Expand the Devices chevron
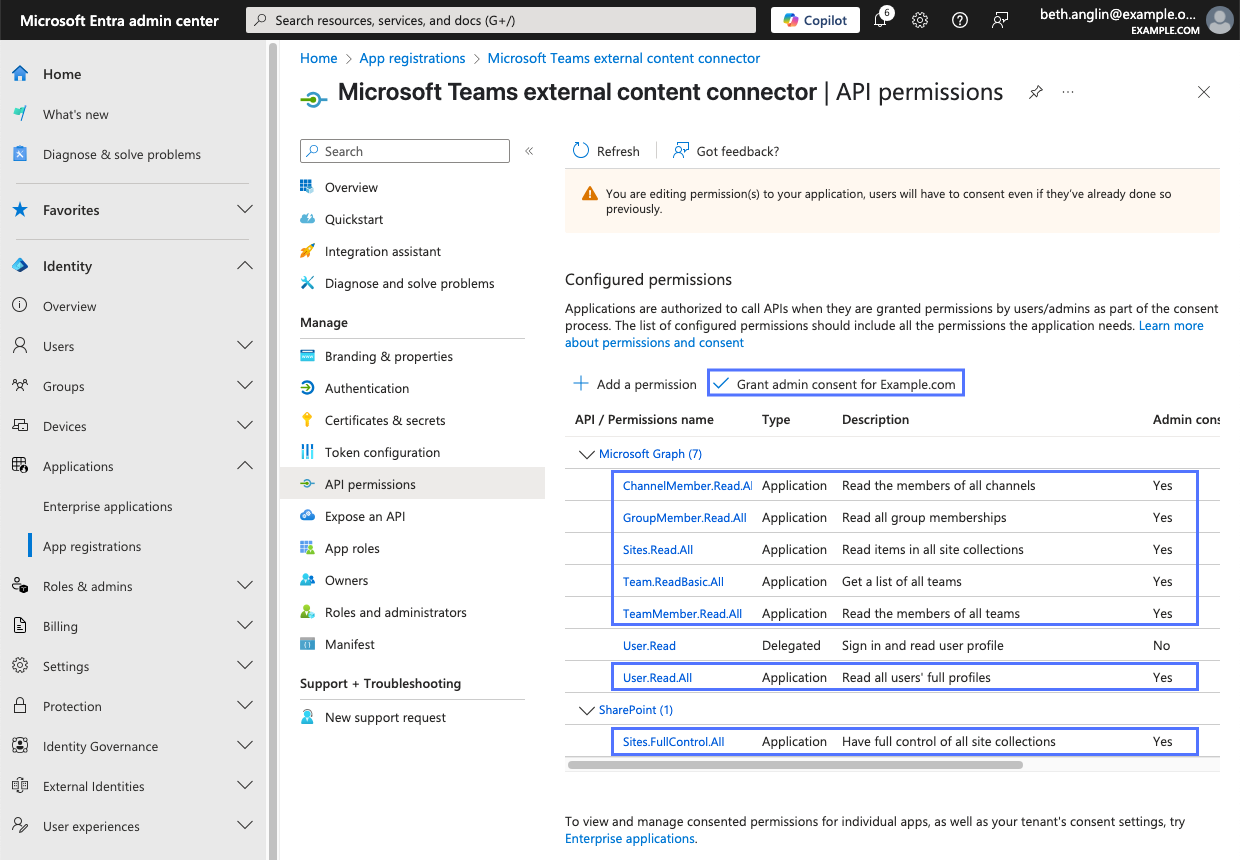This screenshot has width=1240, height=860. click(x=245, y=426)
